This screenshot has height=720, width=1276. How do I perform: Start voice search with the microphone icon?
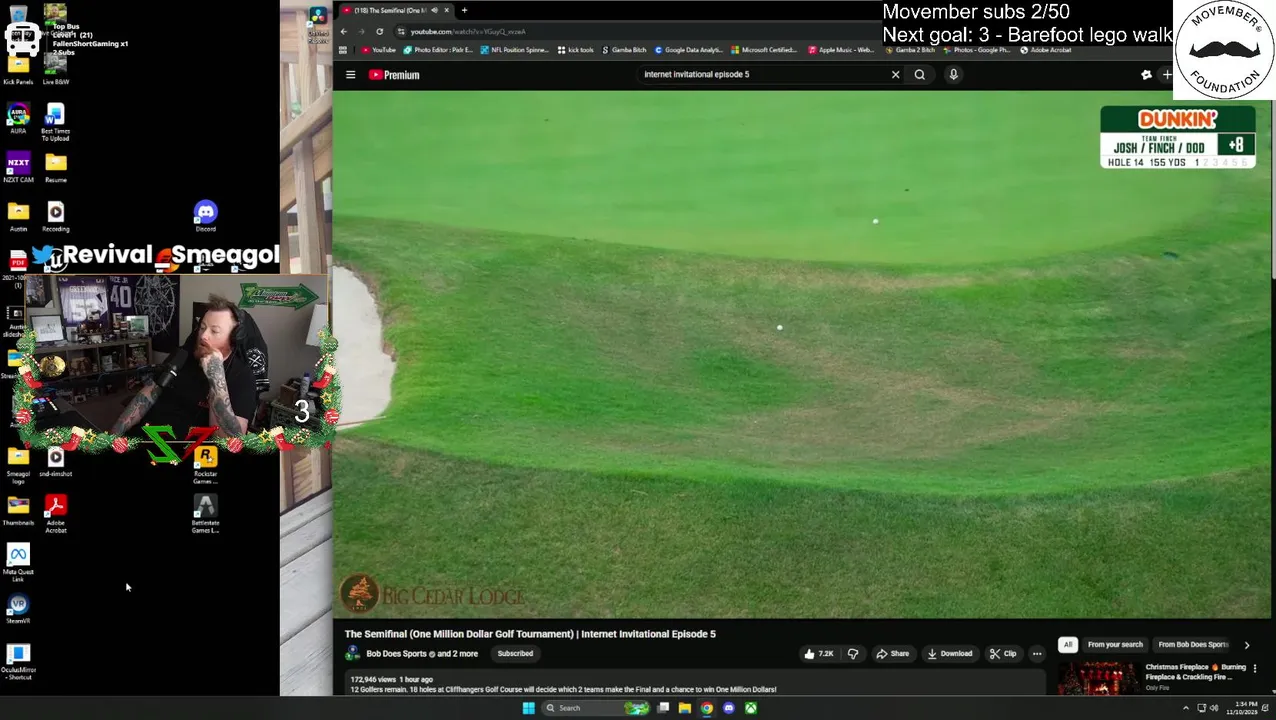(954, 74)
